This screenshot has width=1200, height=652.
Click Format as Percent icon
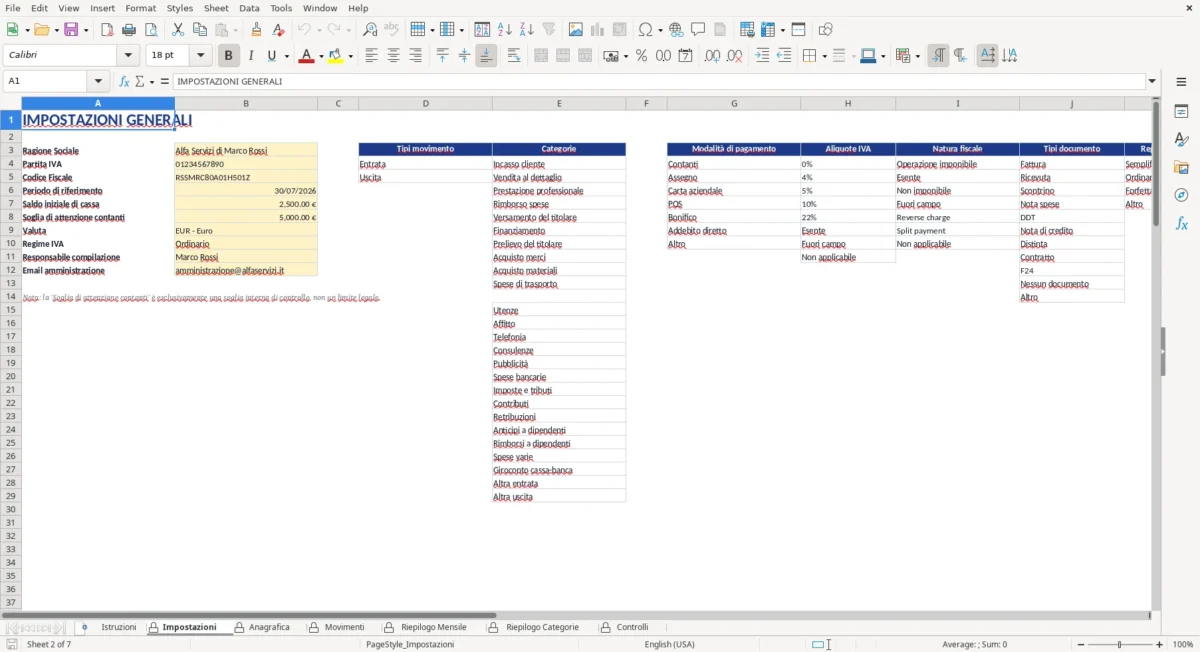(641, 56)
